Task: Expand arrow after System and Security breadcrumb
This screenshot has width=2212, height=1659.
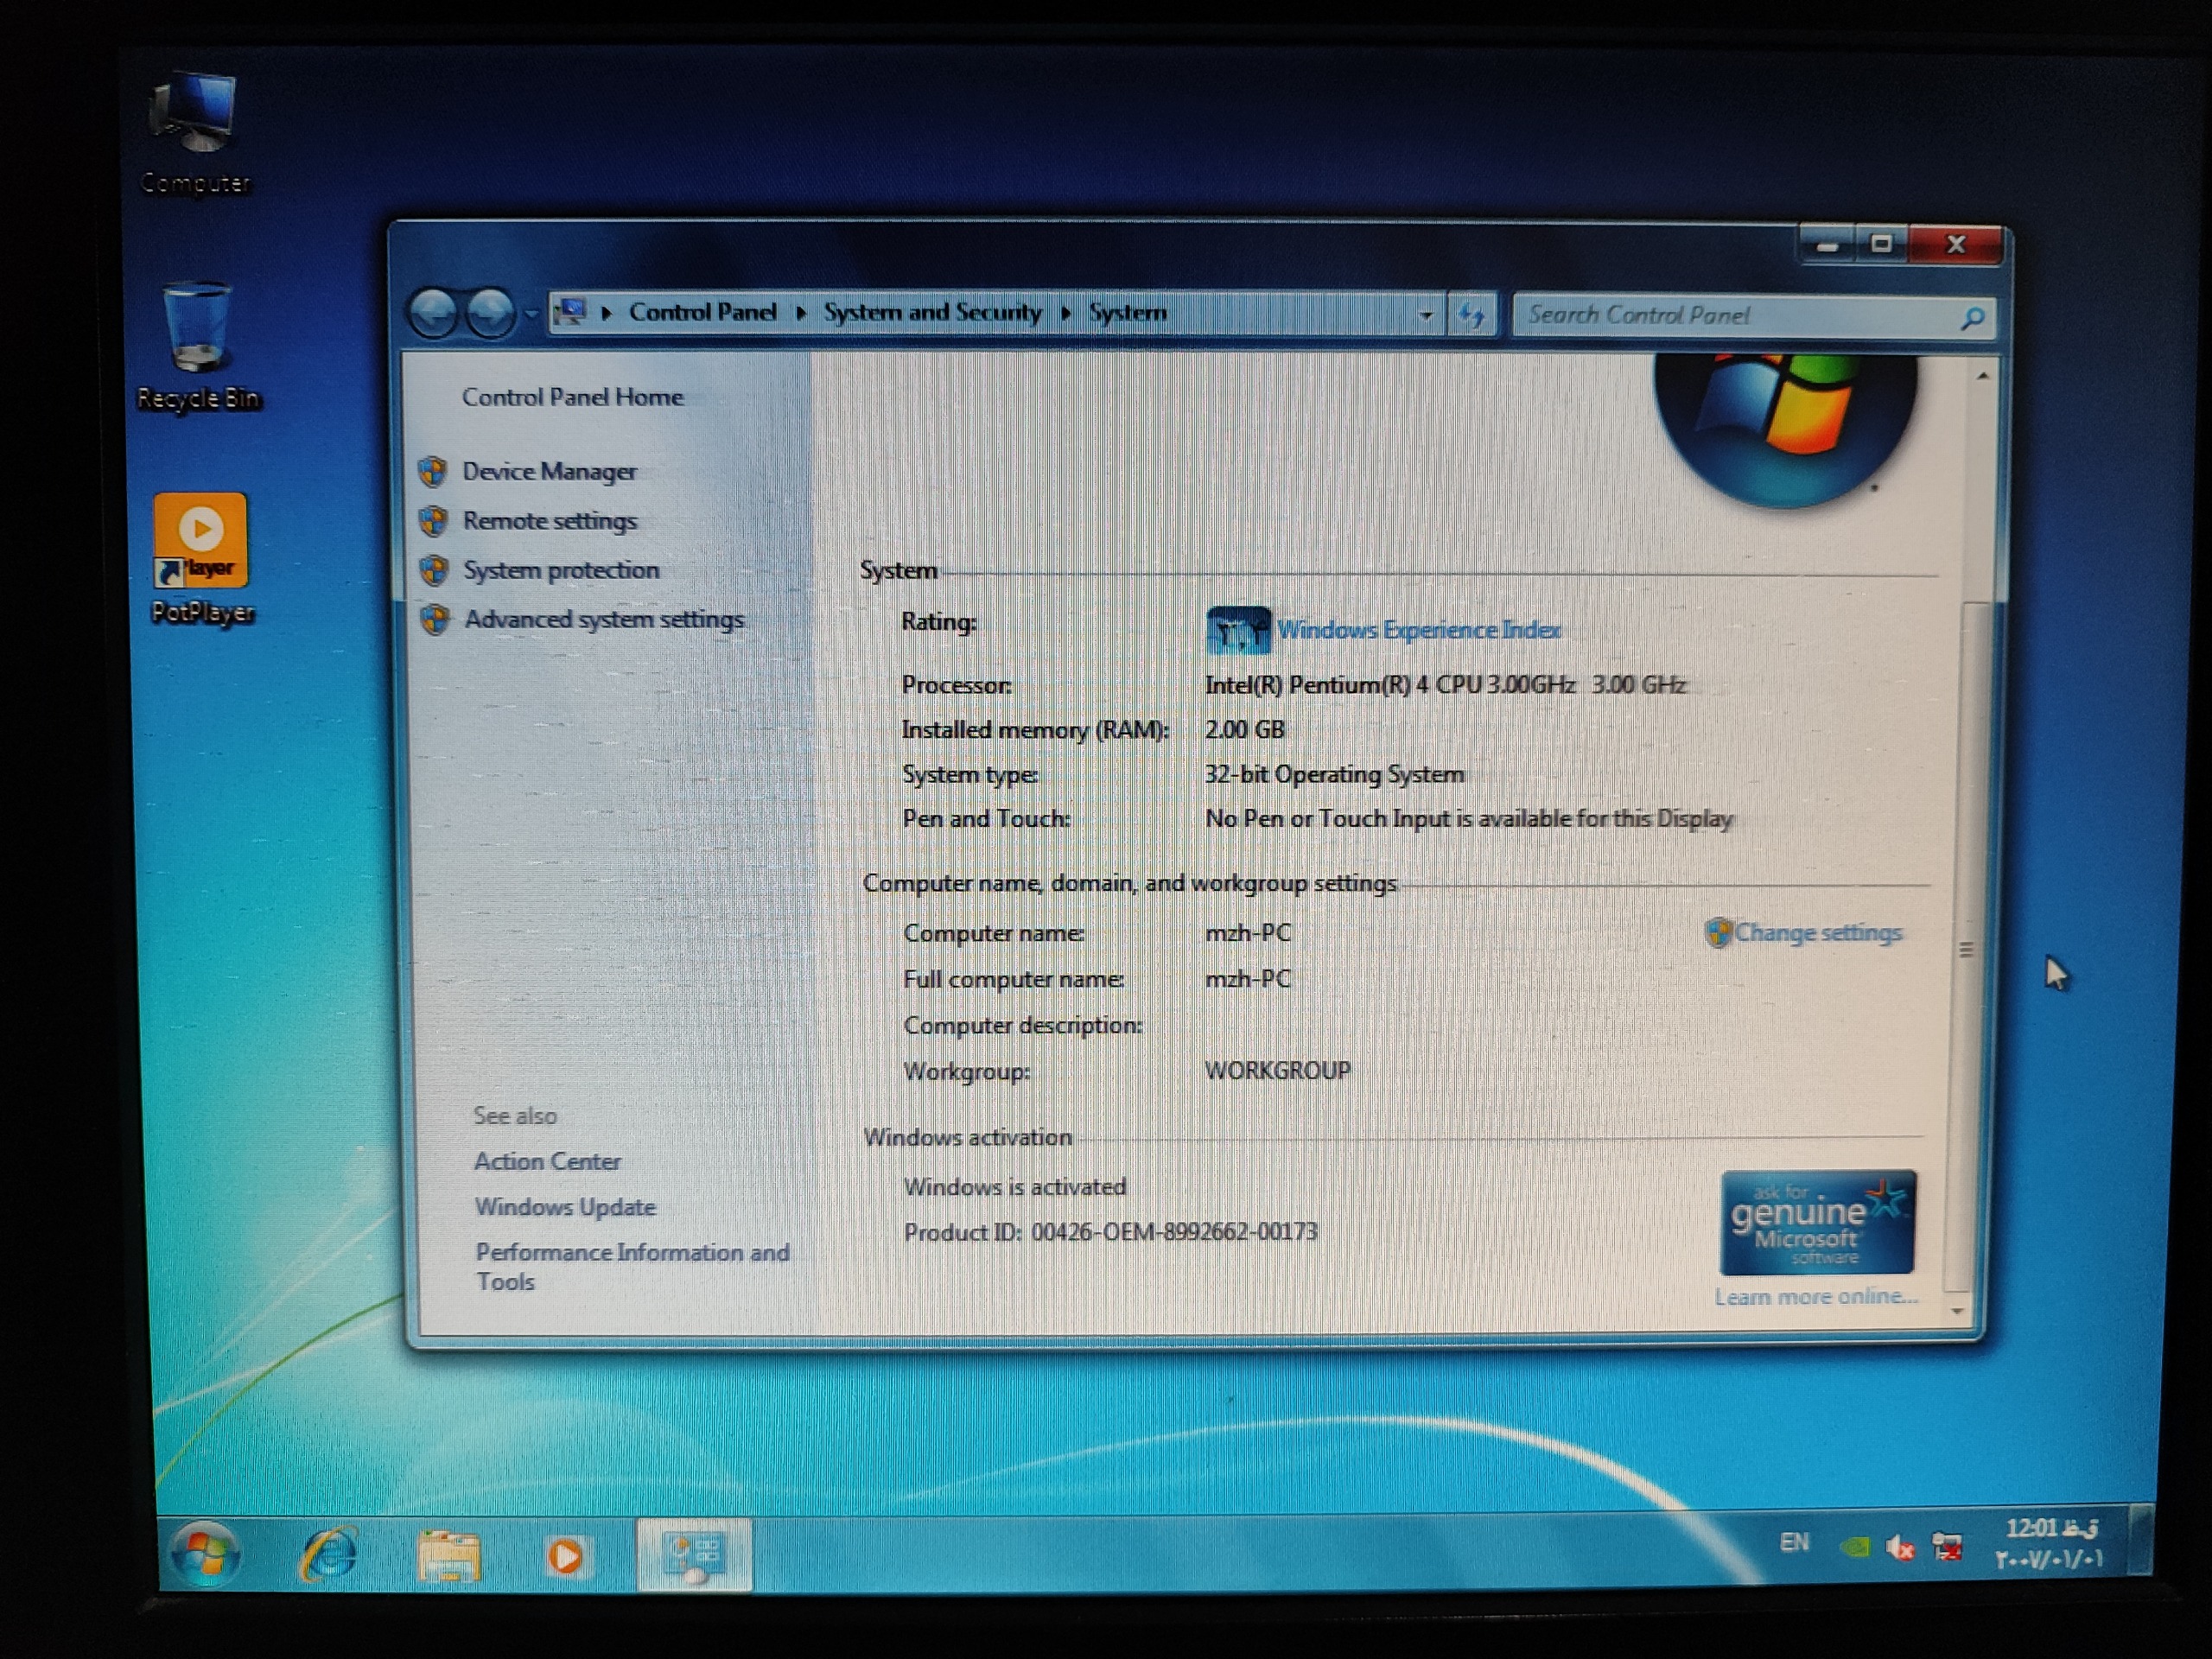Action: (1066, 313)
